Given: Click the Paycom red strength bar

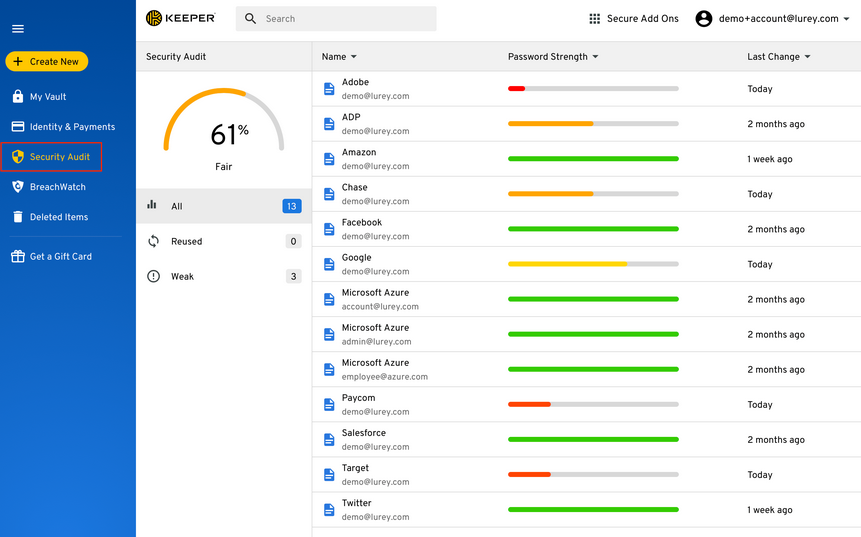Looking at the screenshot, I should point(529,405).
